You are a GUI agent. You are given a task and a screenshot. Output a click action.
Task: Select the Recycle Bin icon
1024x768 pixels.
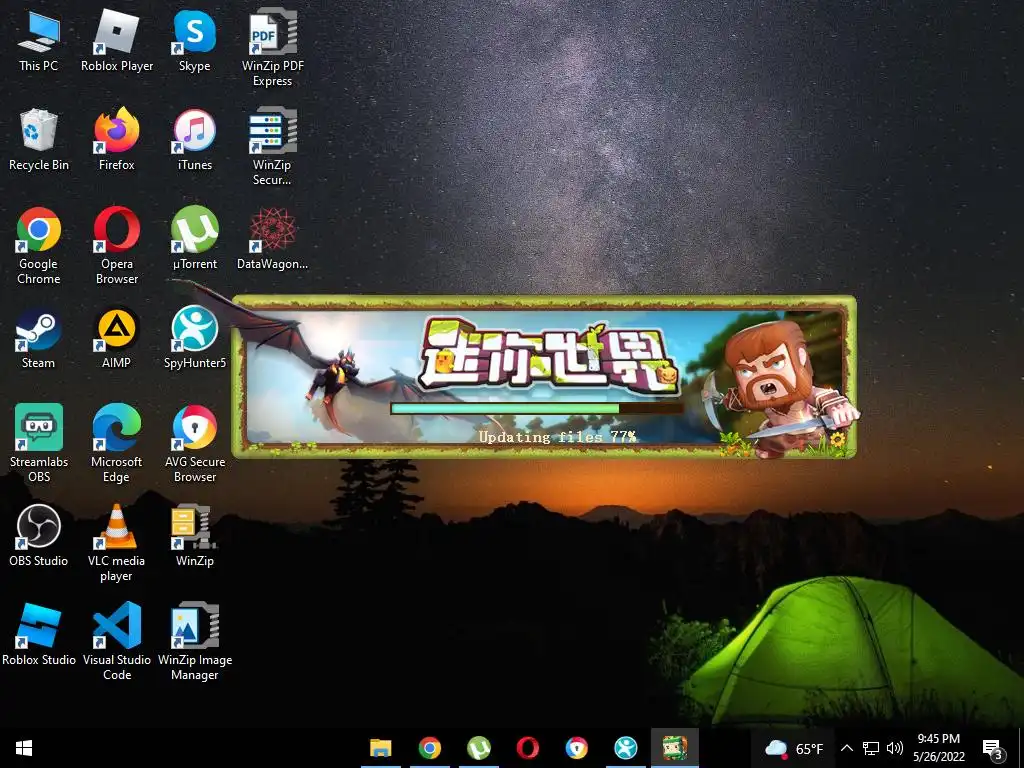39,140
